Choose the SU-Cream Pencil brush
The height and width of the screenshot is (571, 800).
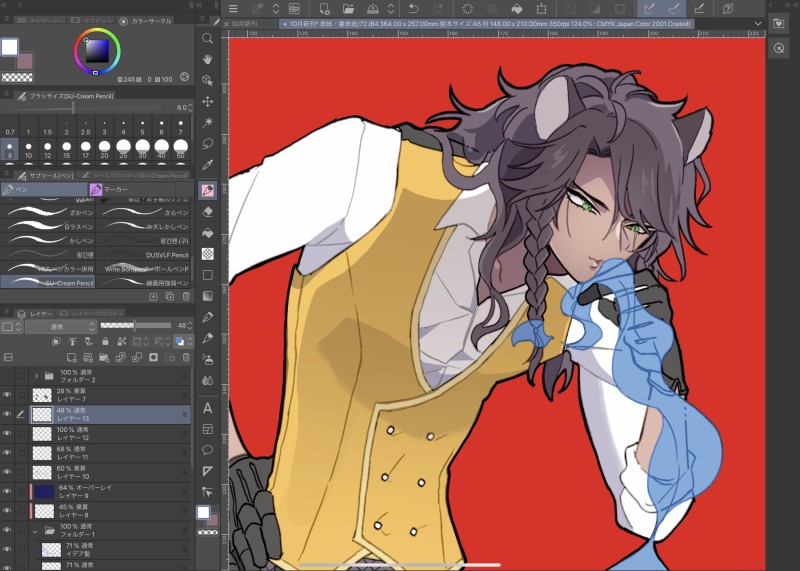(x=48, y=283)
